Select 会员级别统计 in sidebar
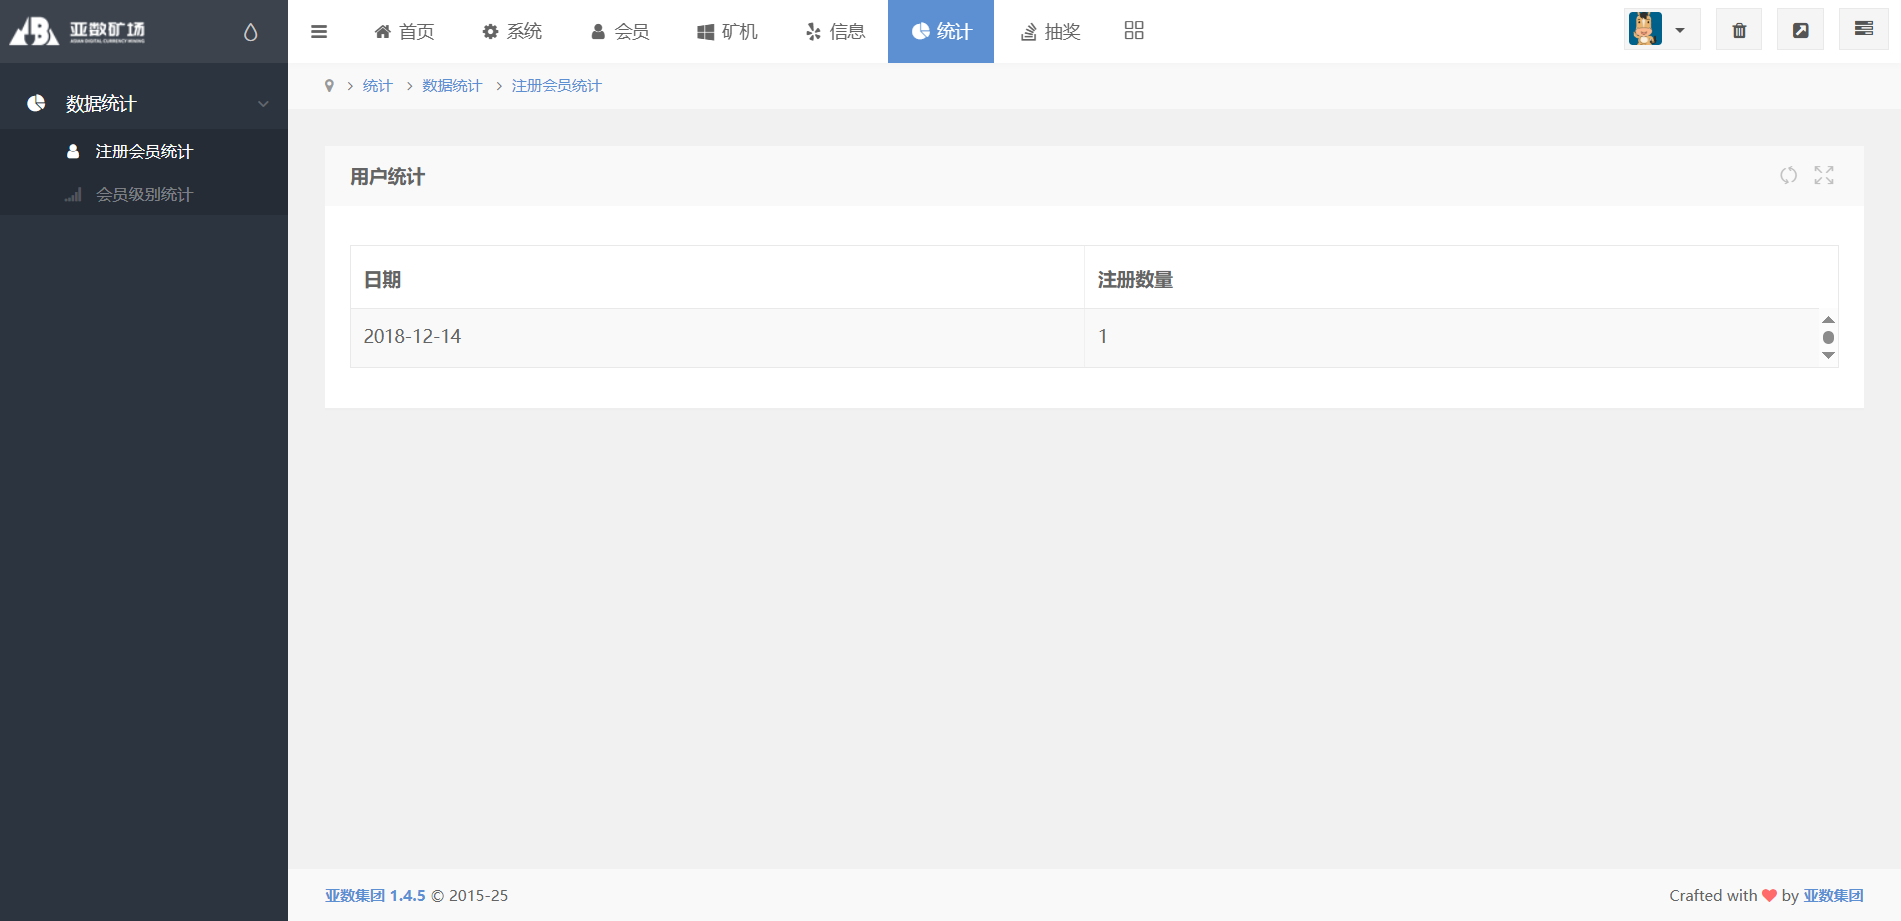The width and height of the screenshot is (1901, 921). (144, 195)
